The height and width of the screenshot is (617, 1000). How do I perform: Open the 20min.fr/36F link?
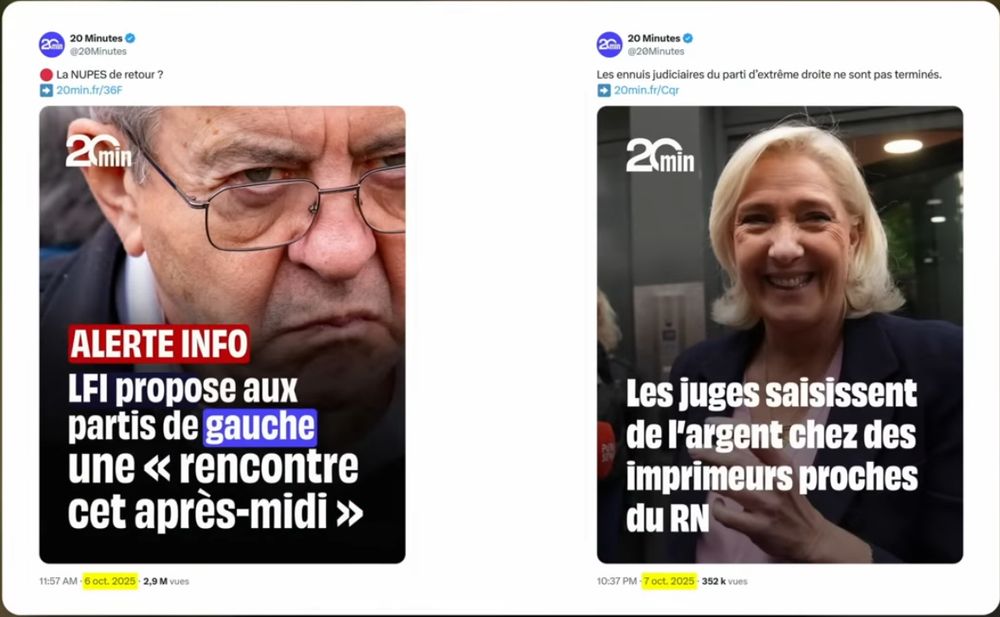click(89, 90)
